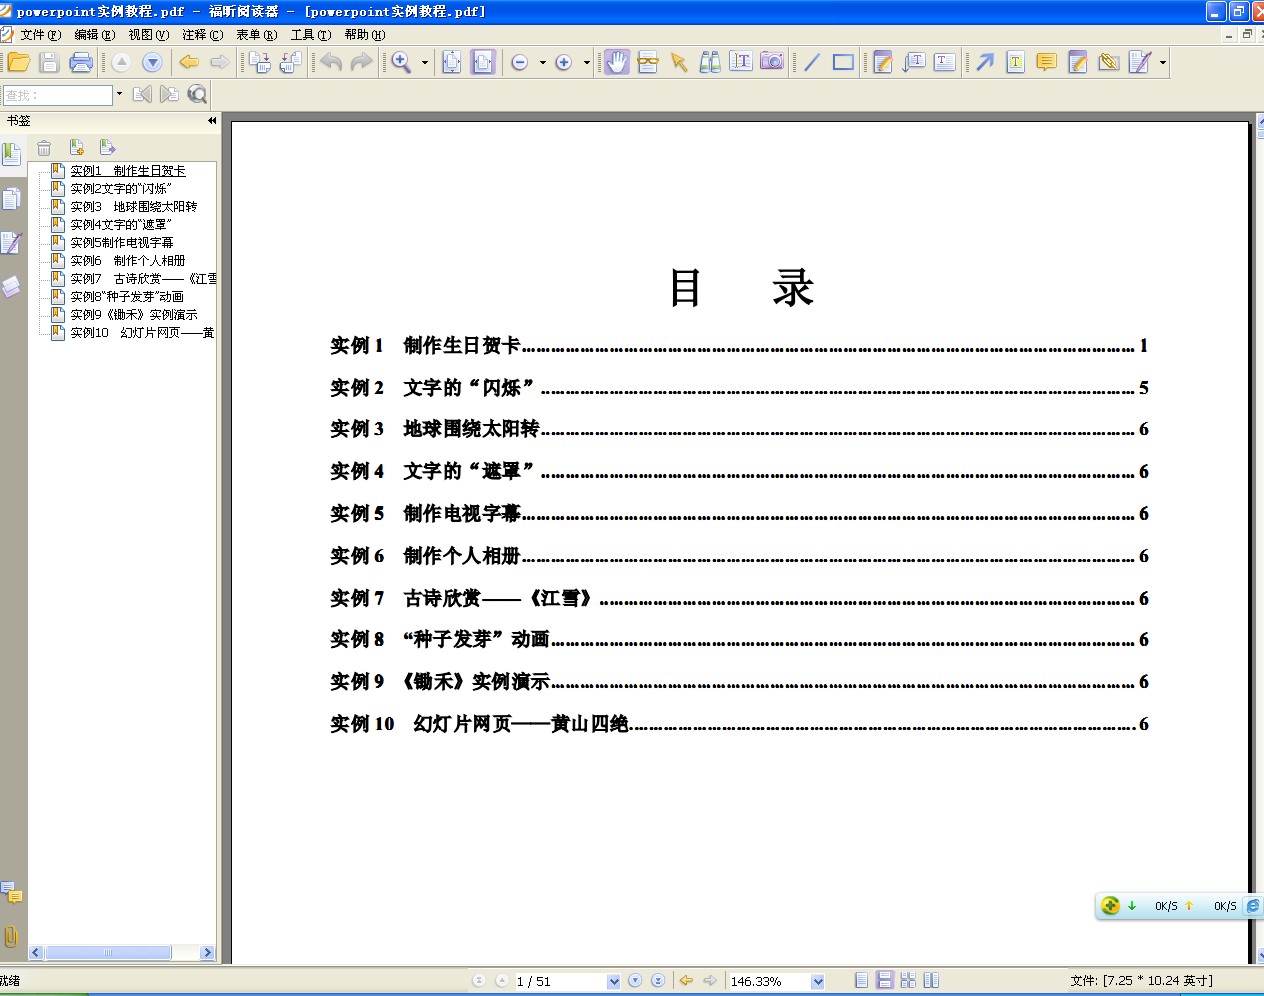The width and height of the screenshot is (1264, 996).
Task: Click next page button in status bar
Action: coord(635,981)
